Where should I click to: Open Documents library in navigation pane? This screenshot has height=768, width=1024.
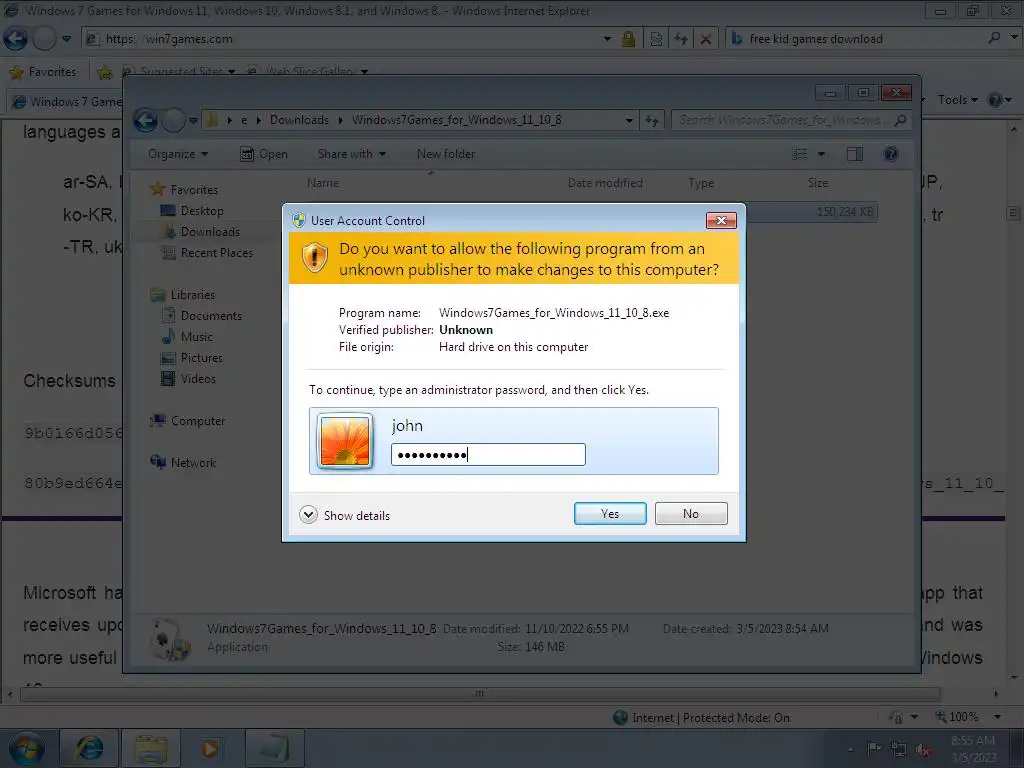[x=211, y=315]
